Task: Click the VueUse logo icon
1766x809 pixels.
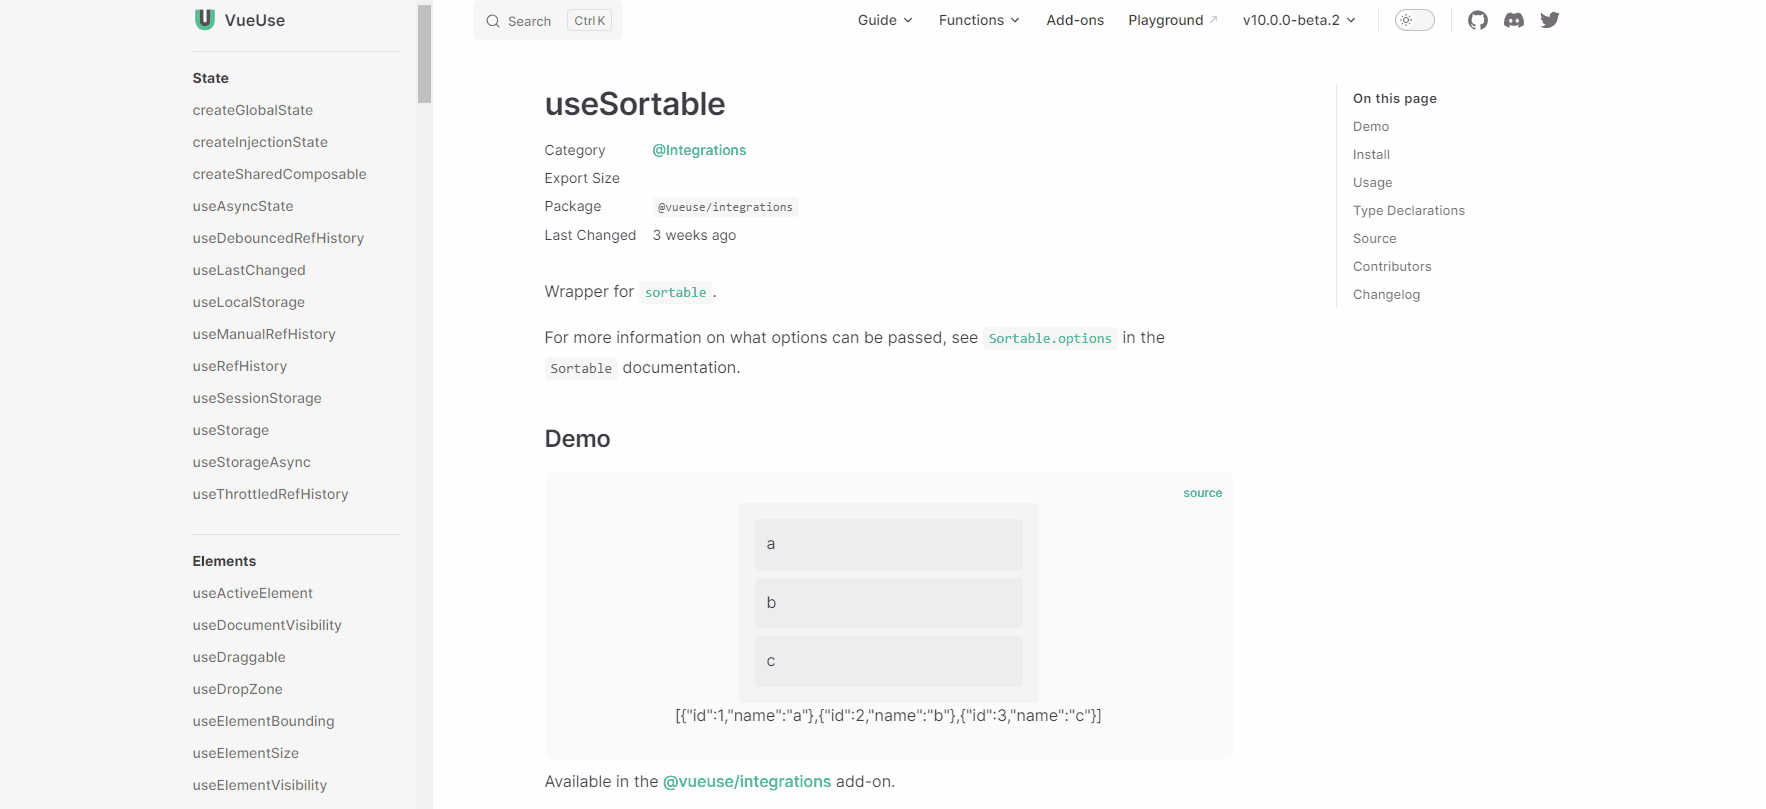Action: click(x=205, y=19)
